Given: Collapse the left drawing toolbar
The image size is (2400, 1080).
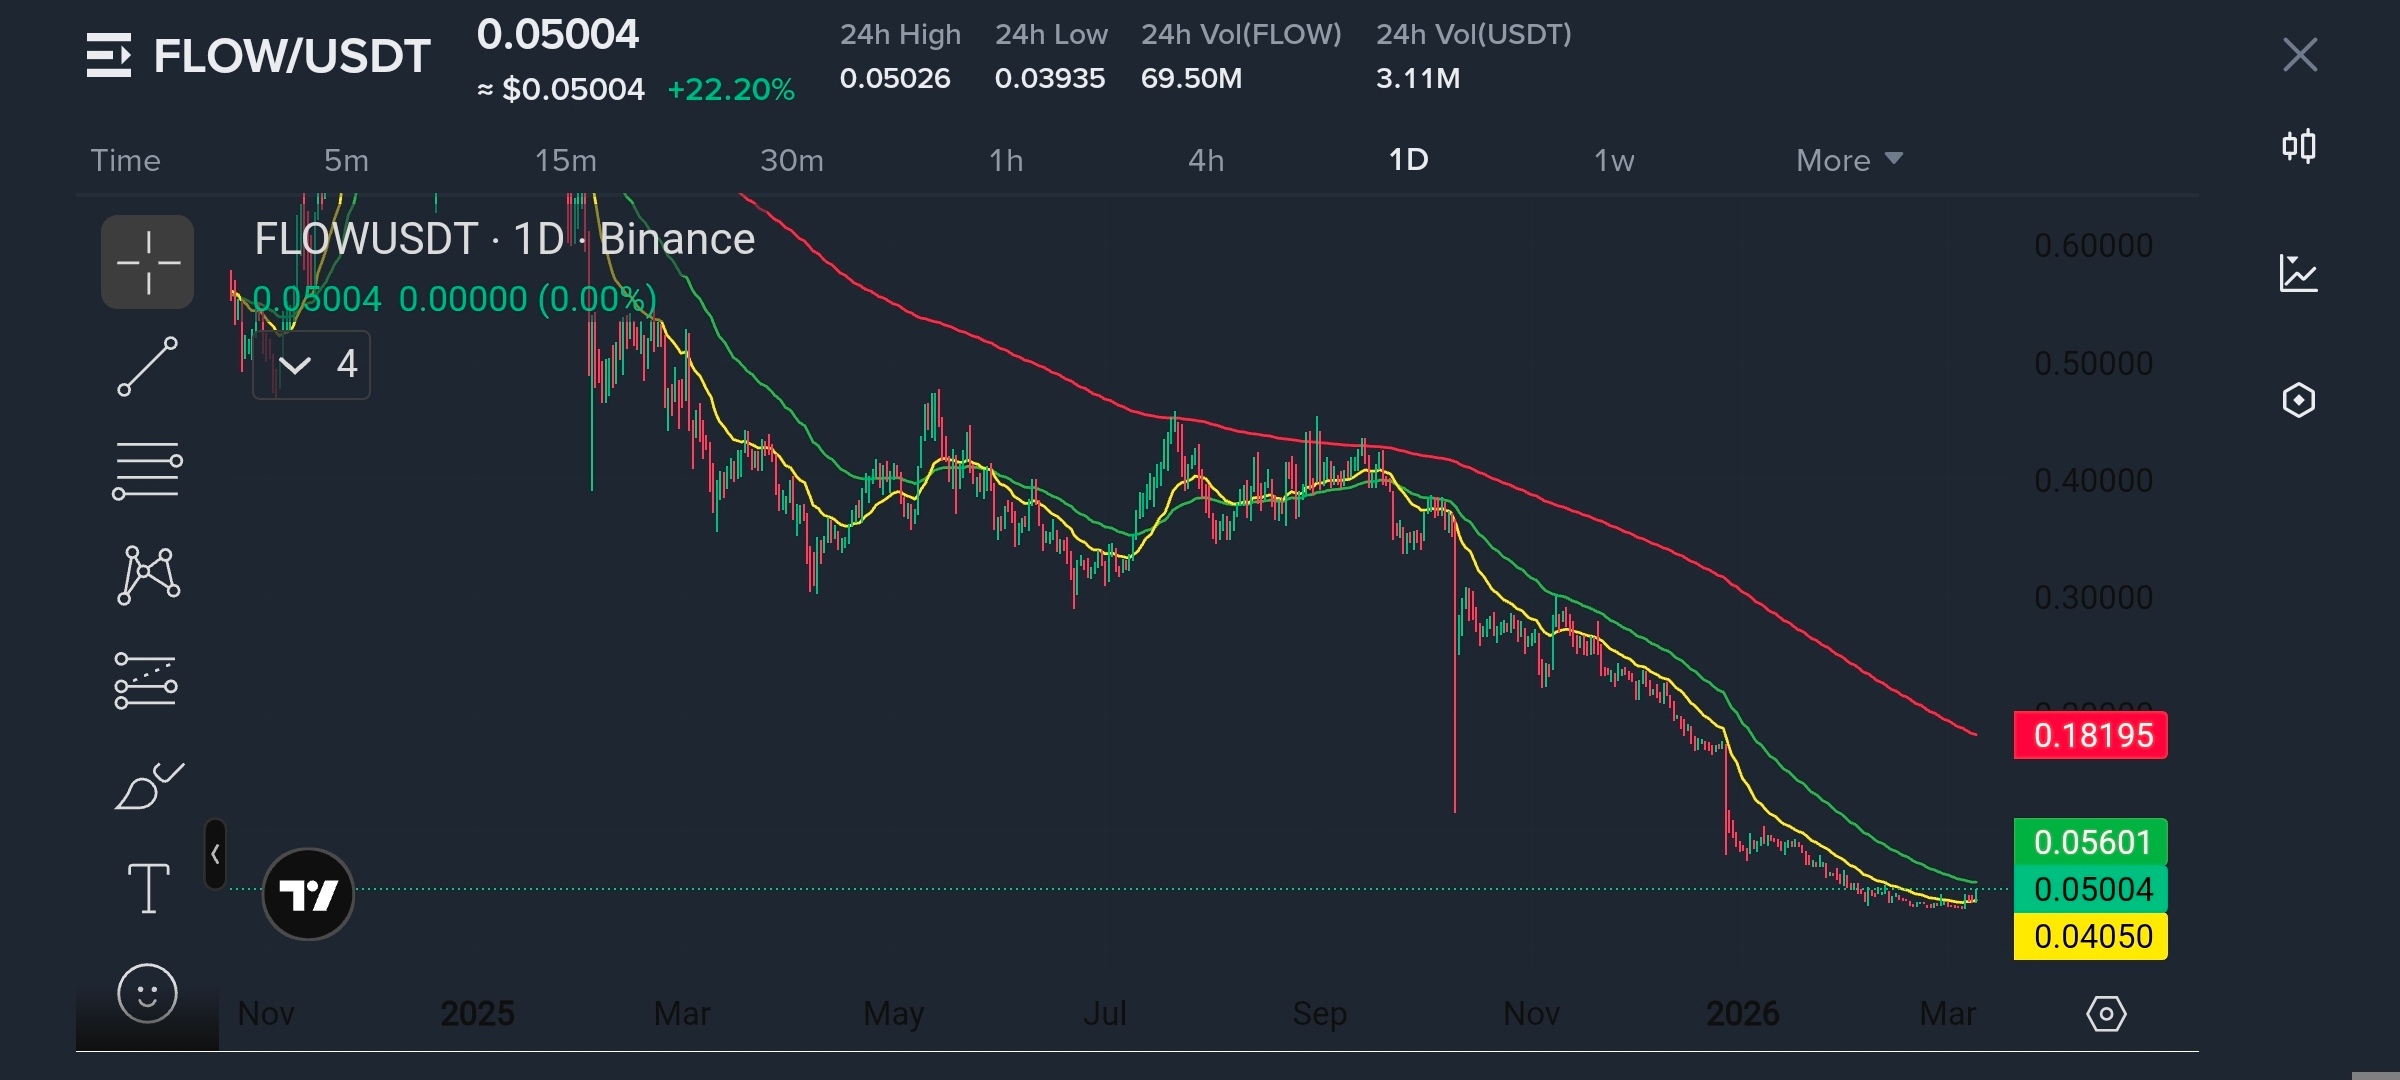Looking at the screenshot, I should 215,854.
